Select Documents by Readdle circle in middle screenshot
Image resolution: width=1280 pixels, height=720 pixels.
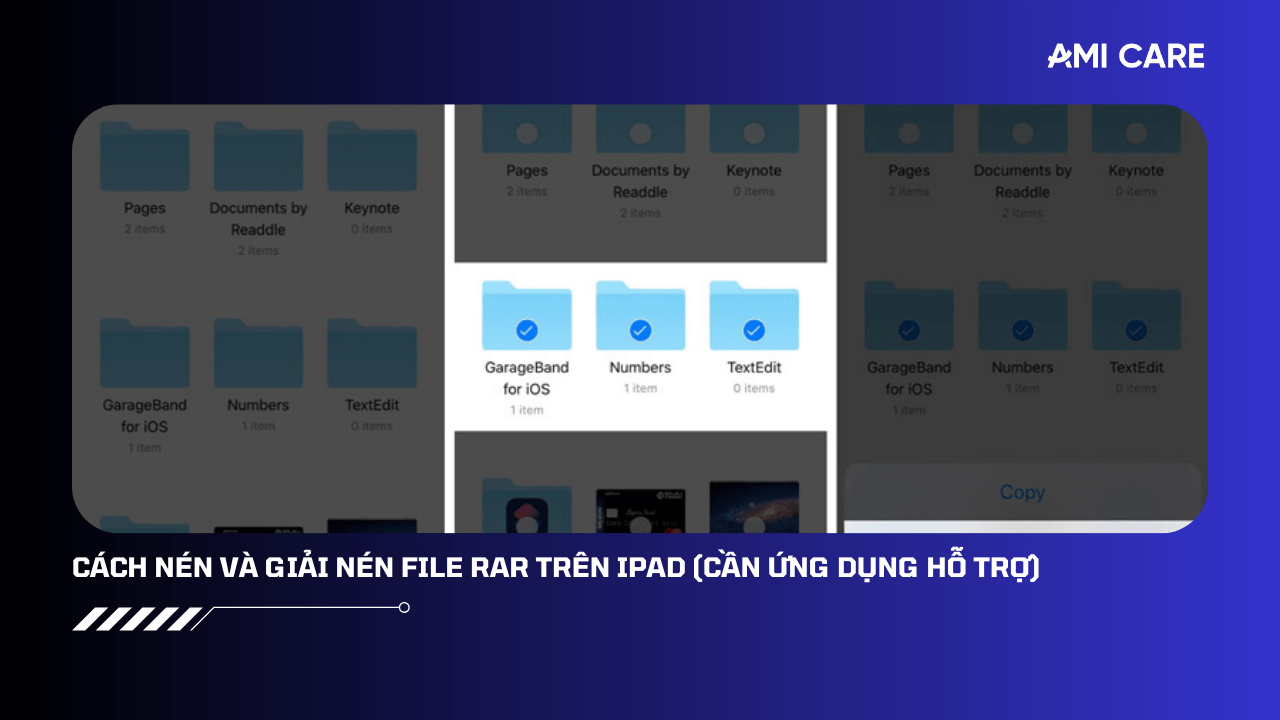click(x=640, y=132)
